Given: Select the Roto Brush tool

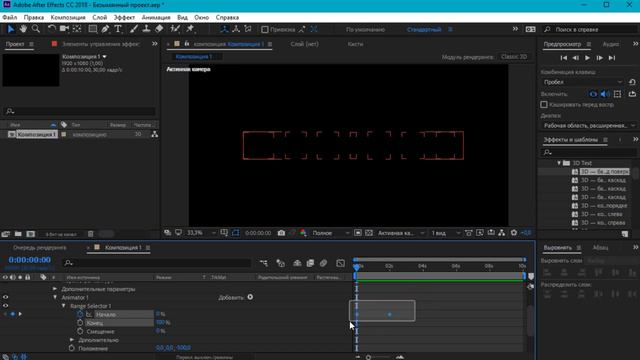Looking at the screenshot, I should tap(175, 29).
